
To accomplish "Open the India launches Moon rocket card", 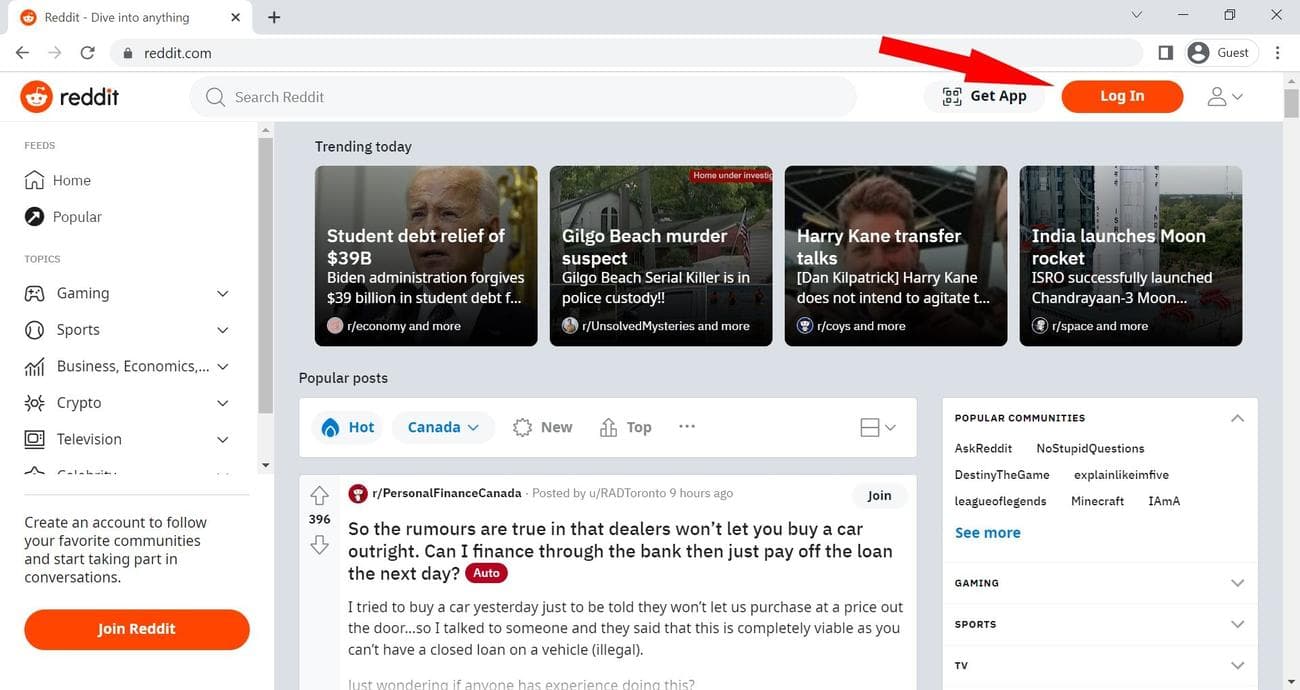I will 1130,256.
